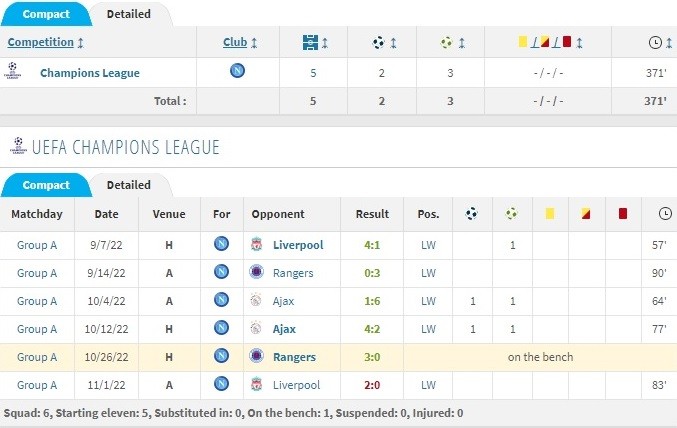The width and height of the screenshot is (677, 428).
Task: Switch to the Detailed tab above match list
Action: coord(129,185)
